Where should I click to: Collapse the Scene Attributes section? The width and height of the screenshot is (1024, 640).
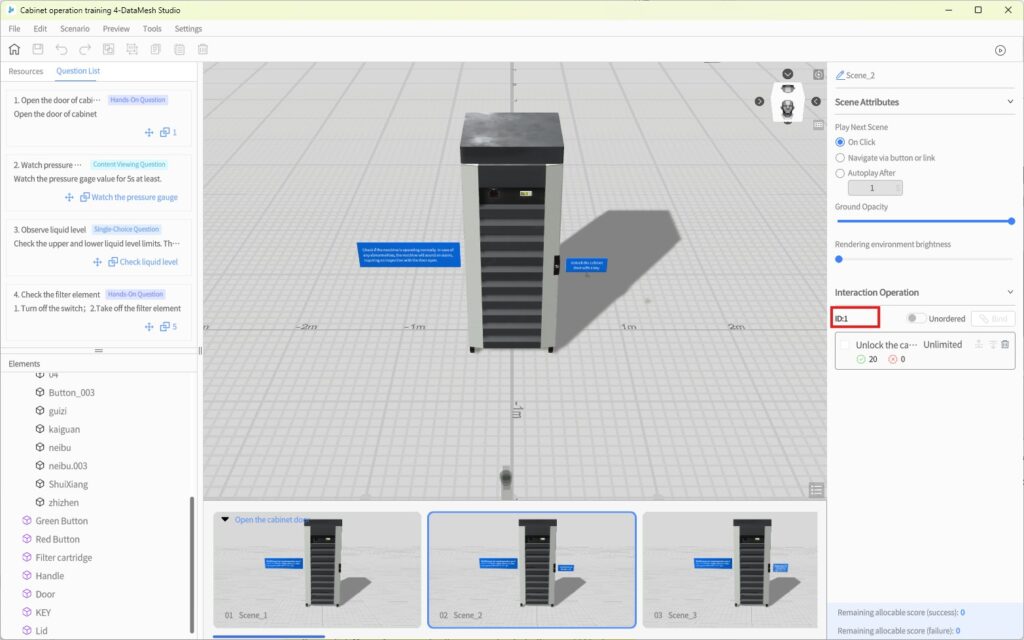click(x=1010, y=102)
